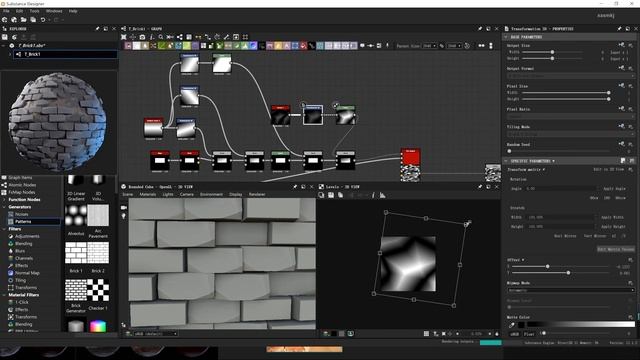Click the Apply Angle button
640x360 pixels.
coord(614,189)
